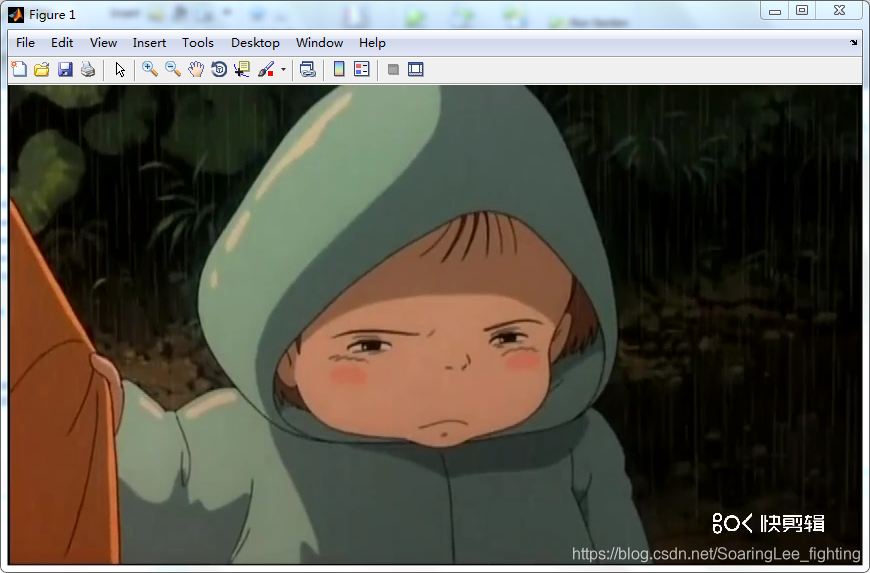Select the Edit Plot arrow tool
870x573 pixels.
click(120, 69)
